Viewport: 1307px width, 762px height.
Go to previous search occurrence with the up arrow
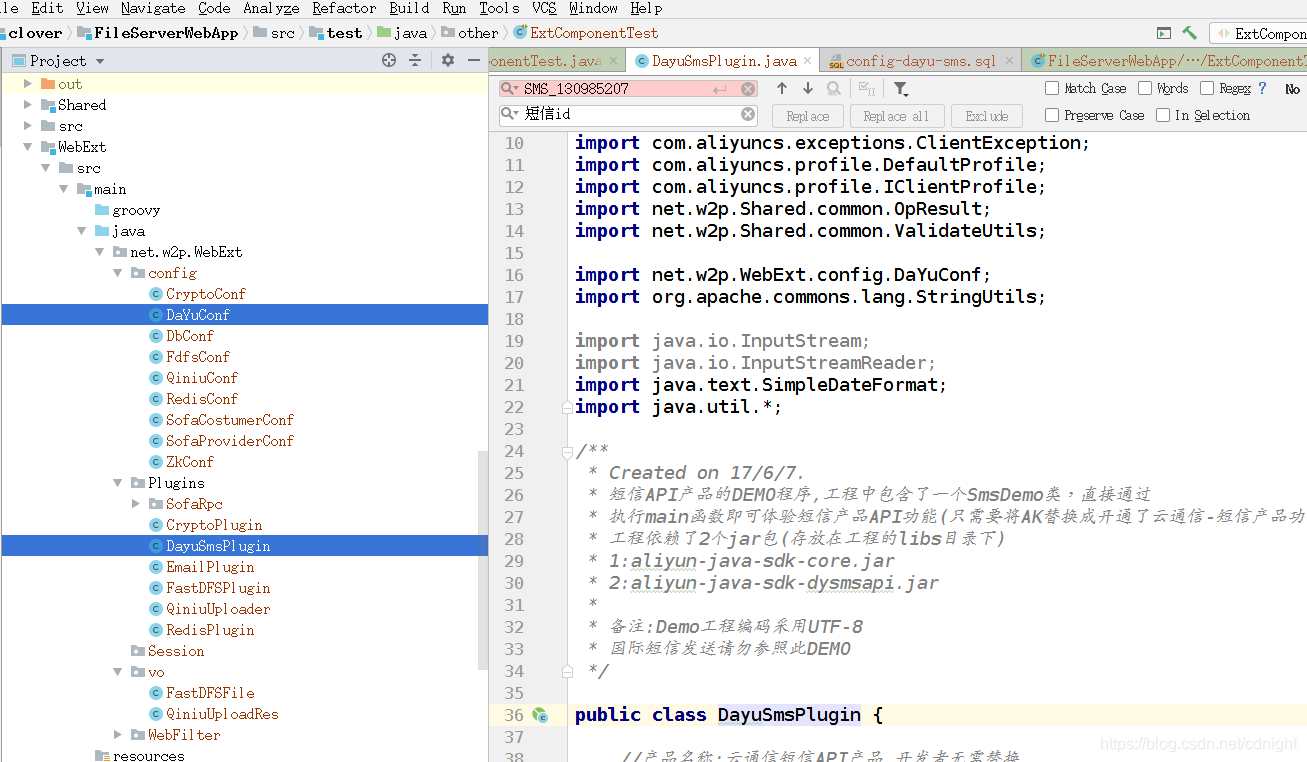[x=782, y=88]
